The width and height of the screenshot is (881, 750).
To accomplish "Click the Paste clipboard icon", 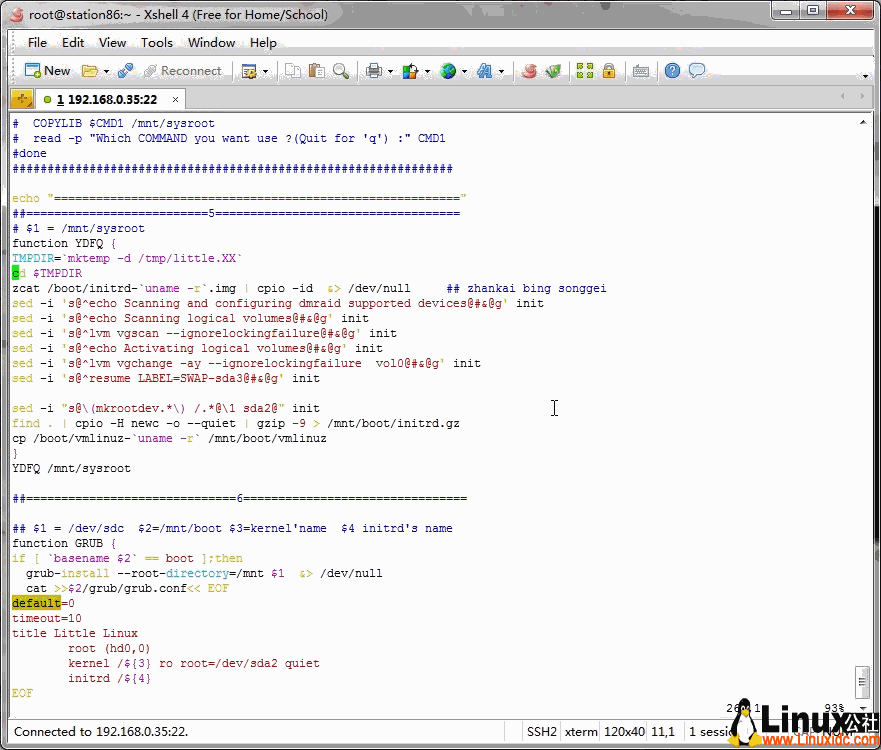I will click(317, 71).
